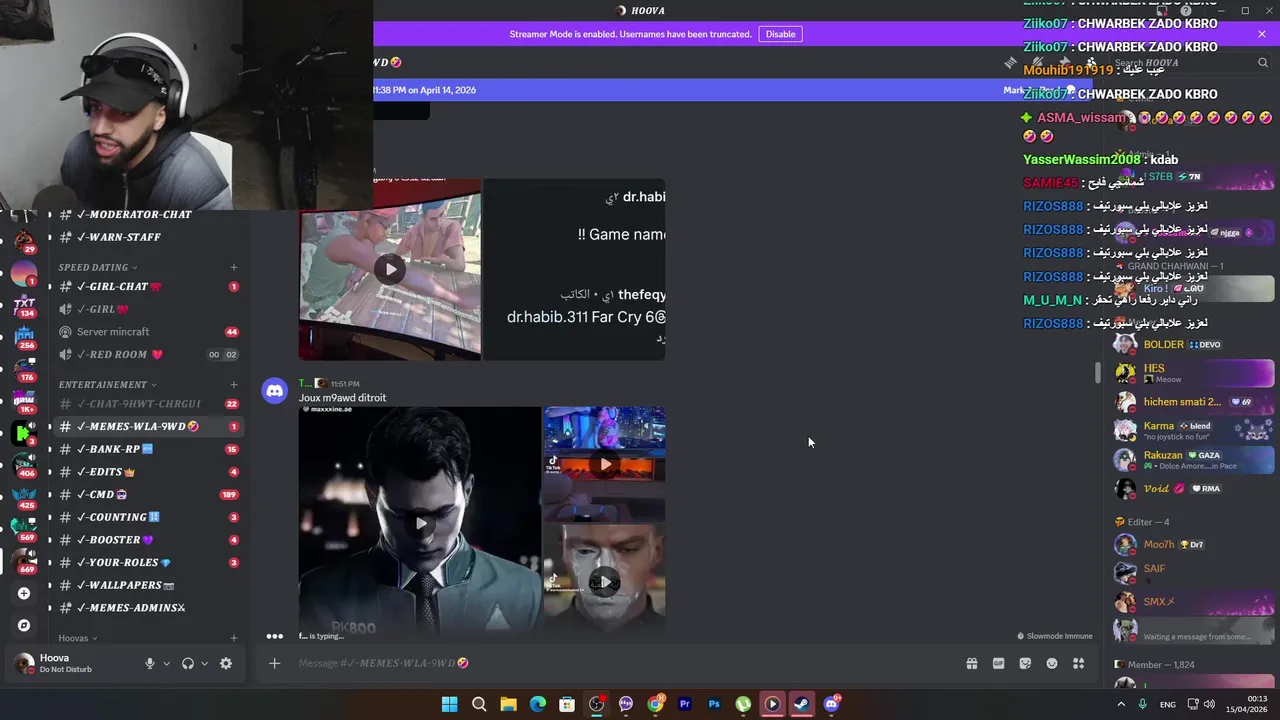
Task: Open server with 569 unread badge
Action: coord(24,528)
